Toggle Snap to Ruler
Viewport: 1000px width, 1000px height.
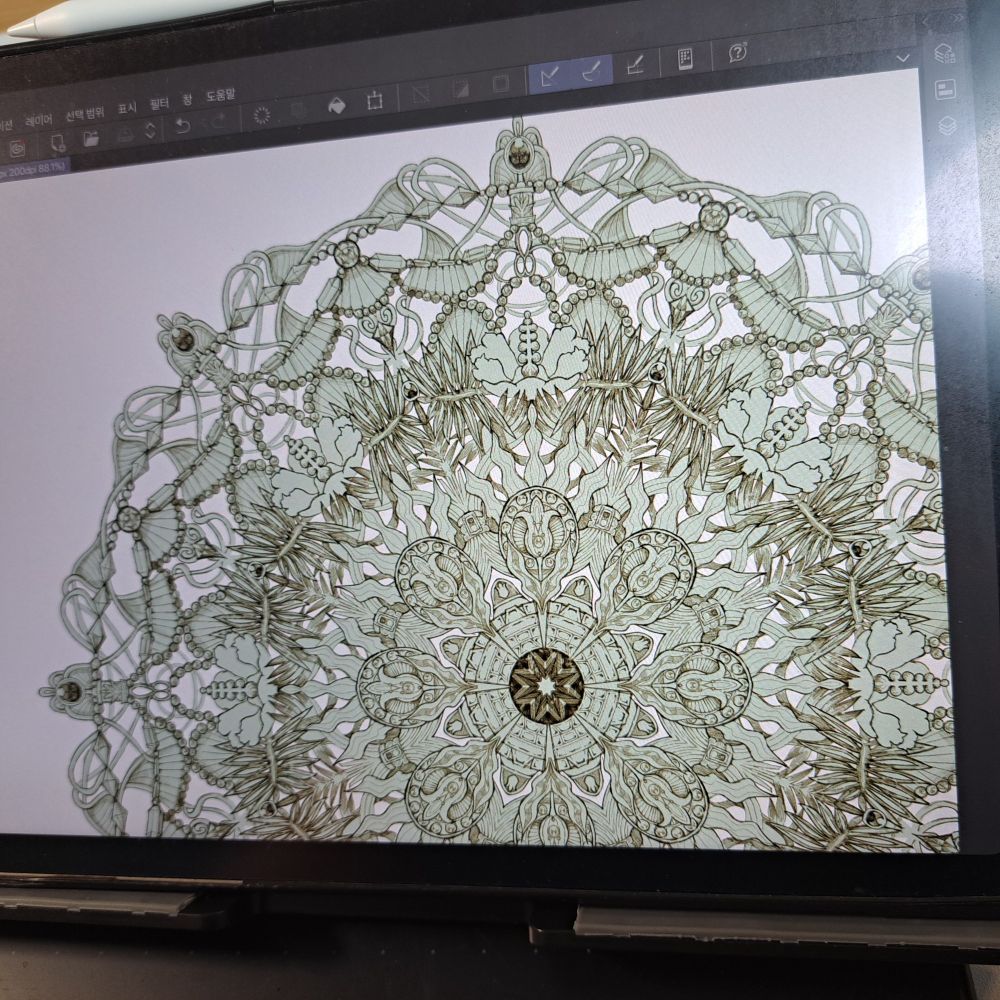pos(550,77)
